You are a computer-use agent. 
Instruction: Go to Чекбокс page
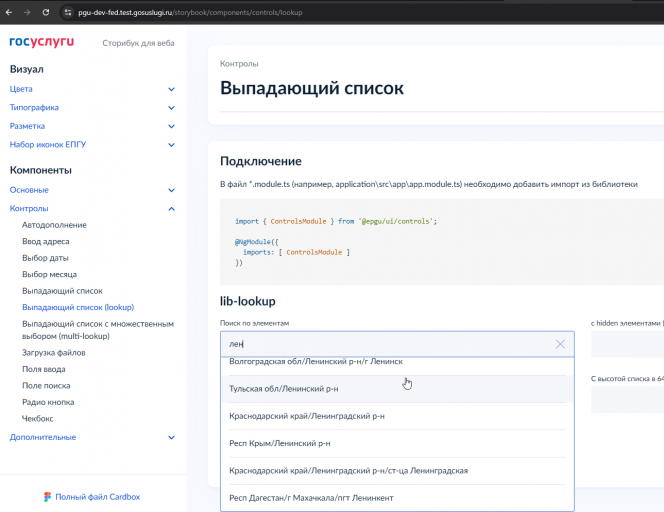pyautogui.click(x=38, y=419)
